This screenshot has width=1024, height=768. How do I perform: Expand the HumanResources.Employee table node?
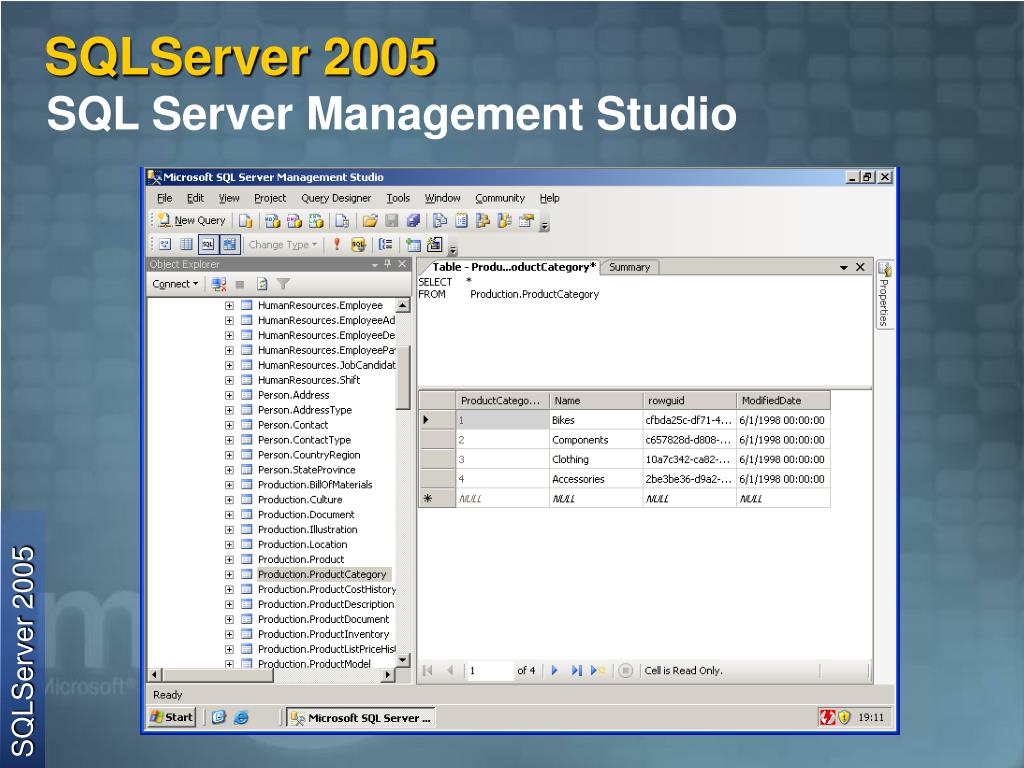pyautogui.click(x=229, y=305)
